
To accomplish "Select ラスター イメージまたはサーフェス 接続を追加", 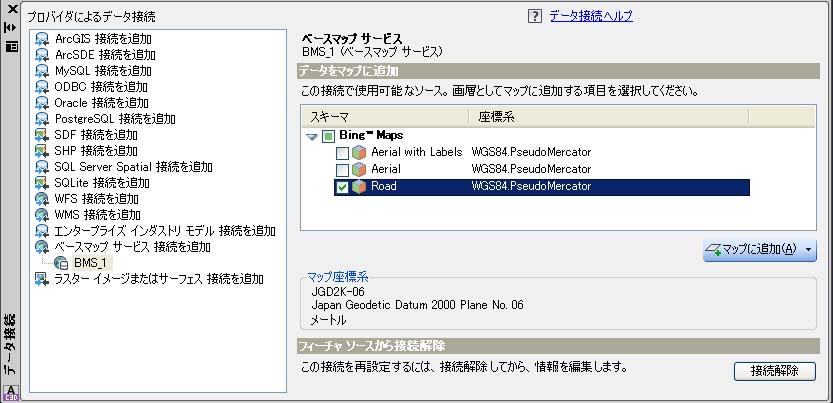I will click(159, 279).
